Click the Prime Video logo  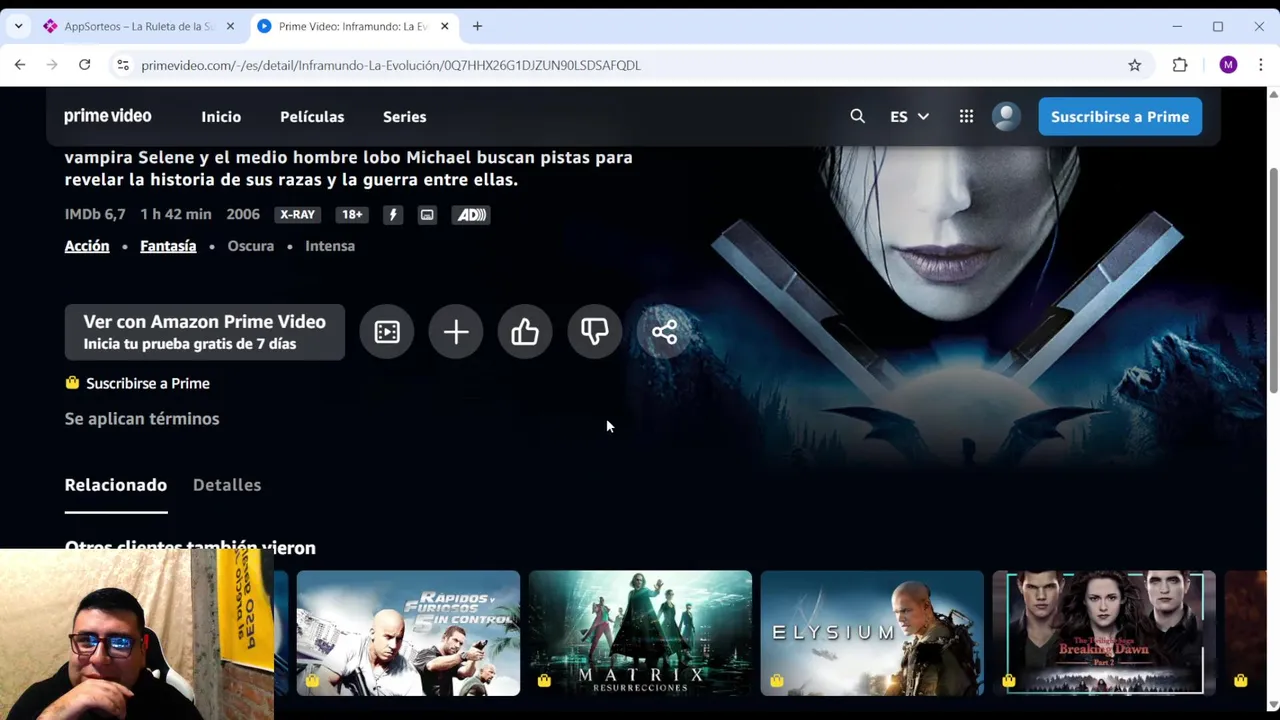click(x=108, y=116)
